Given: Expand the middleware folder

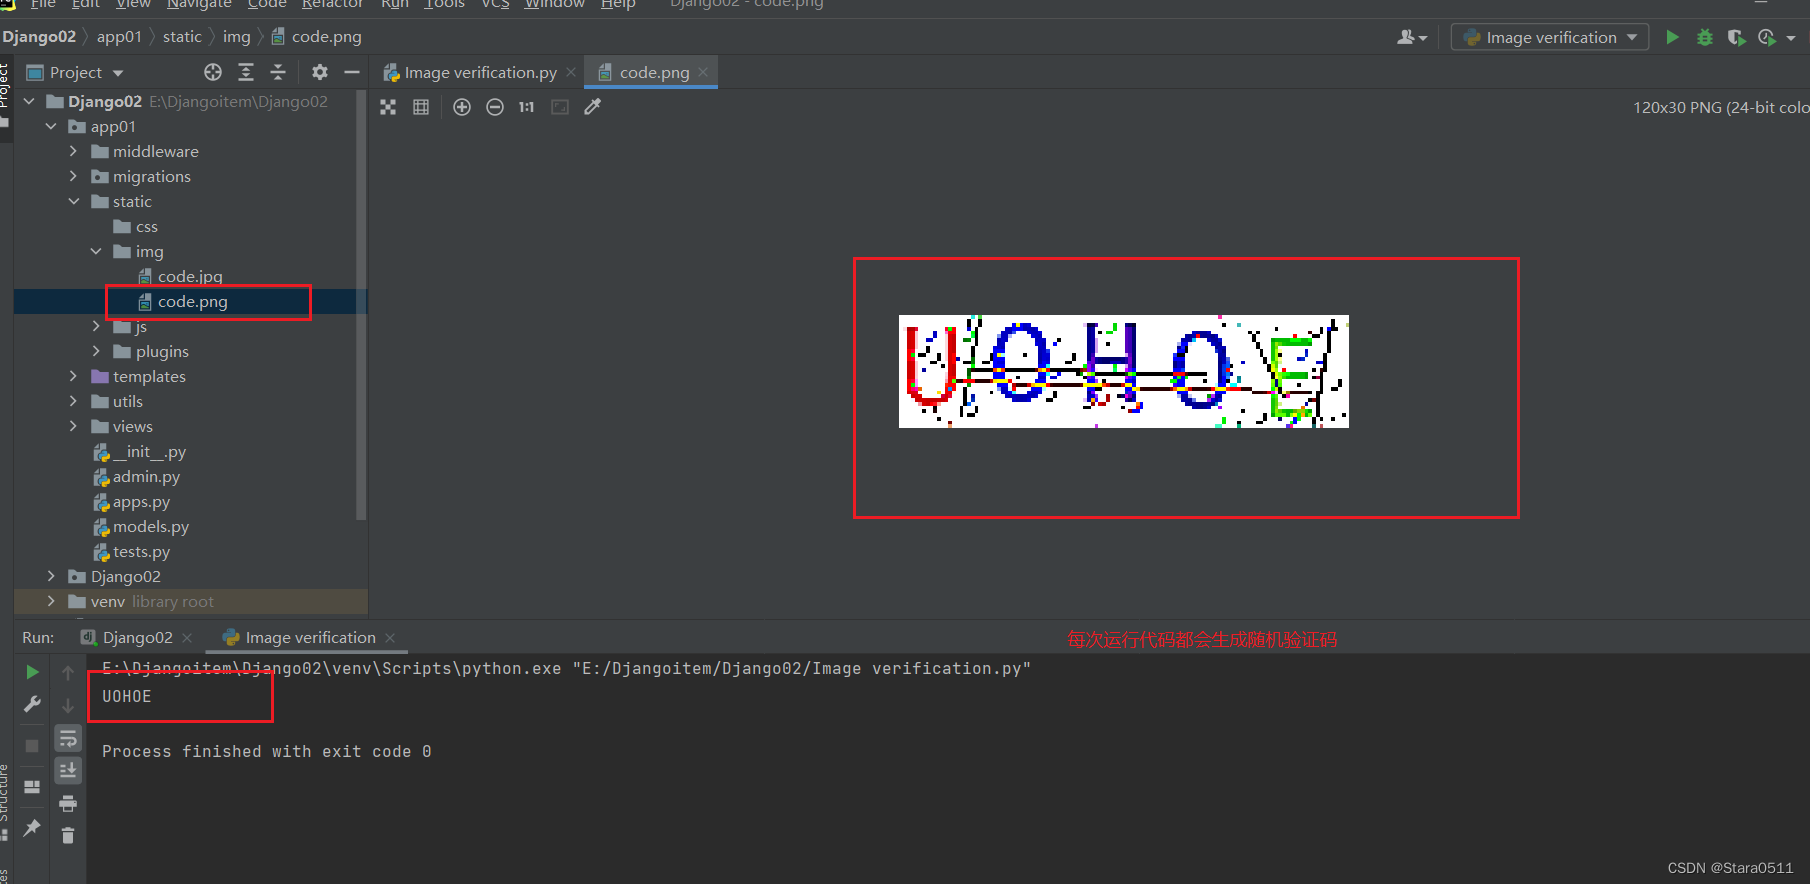Looking at the screenshot, I should (x=73, y=151).
